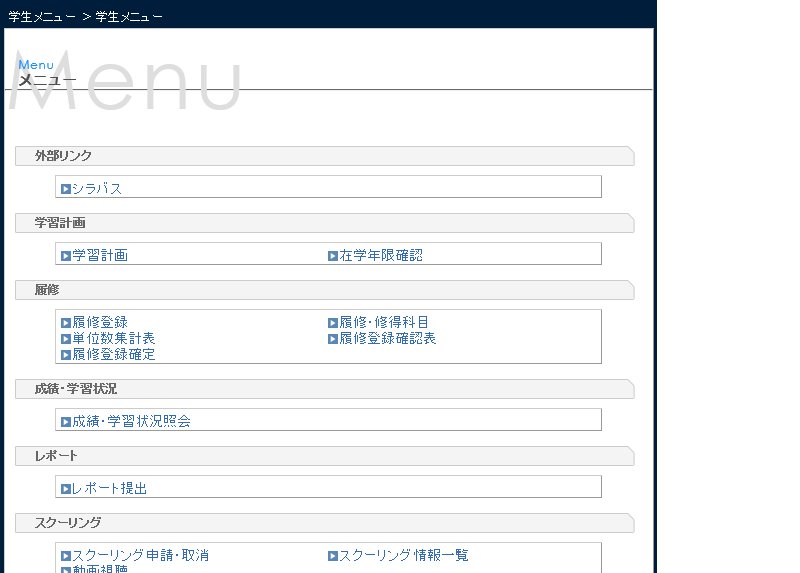This screenshot has width=800, height=573.
Task: Click the arrow icon beside 単位数集計表
Action: point(66,339)
